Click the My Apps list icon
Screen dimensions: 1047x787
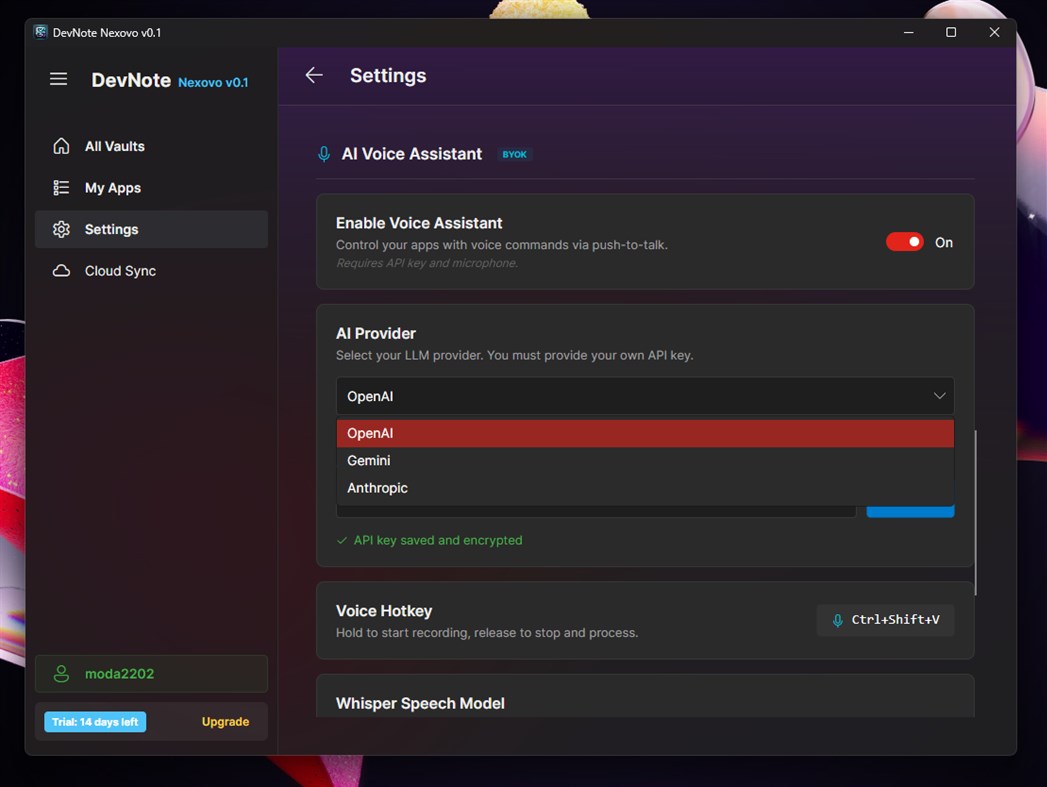(61, 188)
